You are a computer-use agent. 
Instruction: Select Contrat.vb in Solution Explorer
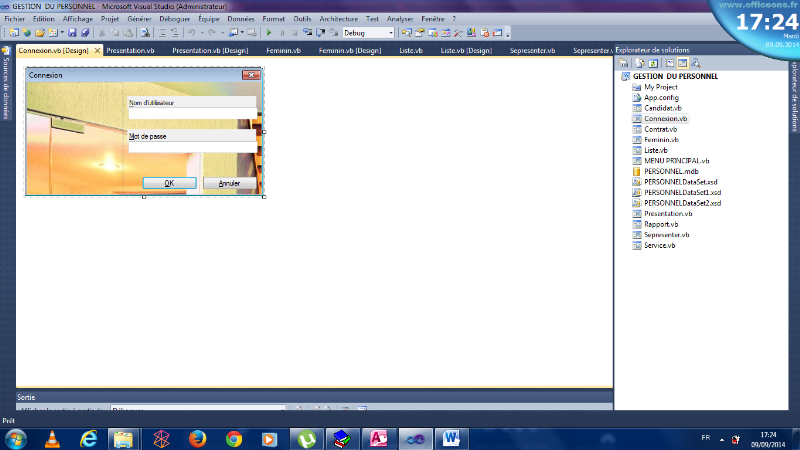click(x=660, y=129)
